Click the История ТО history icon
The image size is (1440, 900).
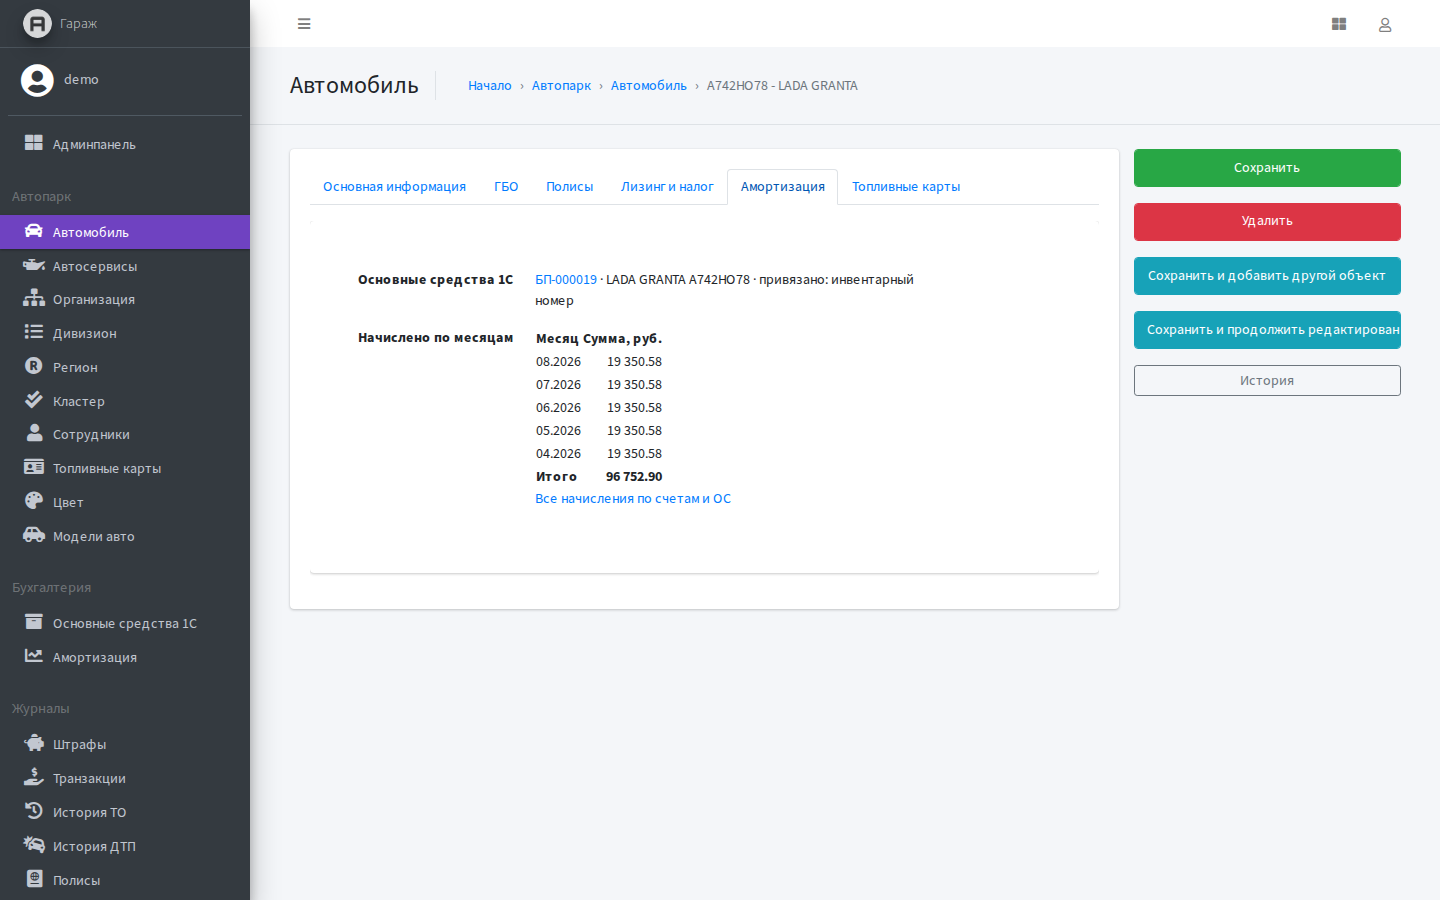[34, 811]
